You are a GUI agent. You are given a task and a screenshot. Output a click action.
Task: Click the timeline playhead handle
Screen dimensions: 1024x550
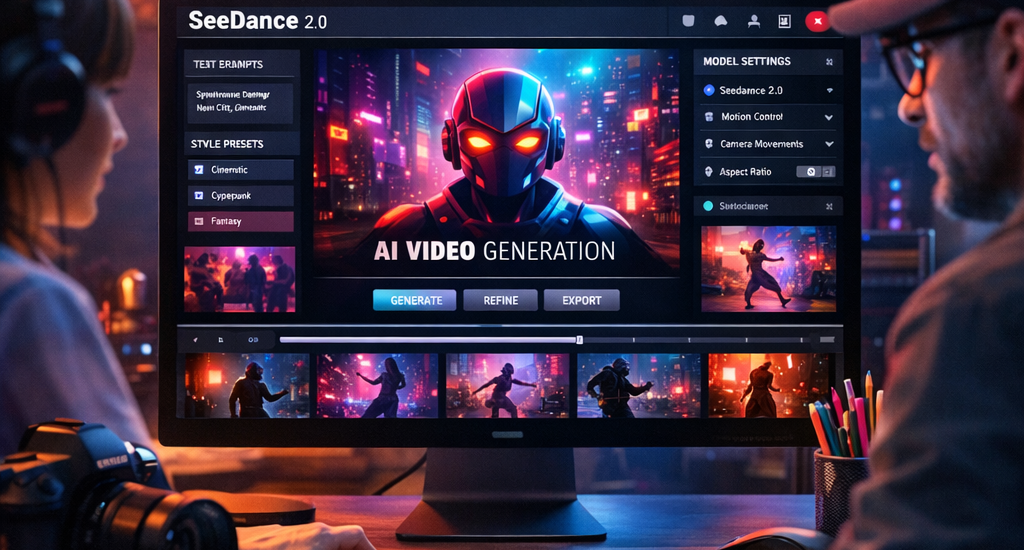point(579,340)
